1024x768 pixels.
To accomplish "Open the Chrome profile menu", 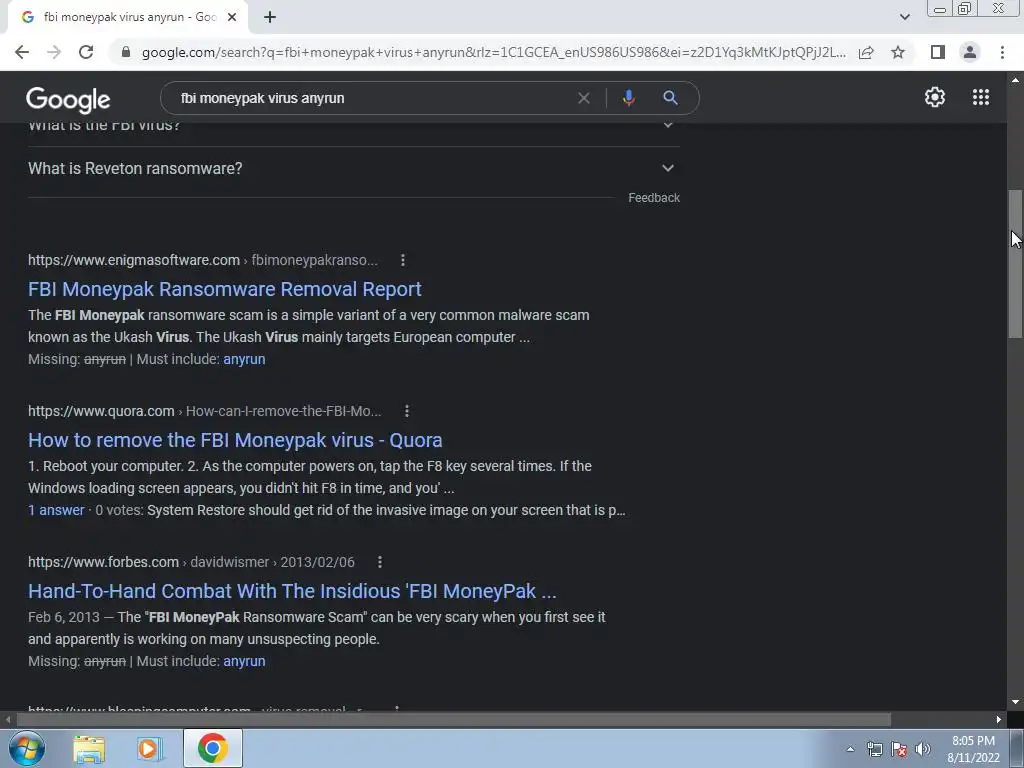I will tap(970, 52).
